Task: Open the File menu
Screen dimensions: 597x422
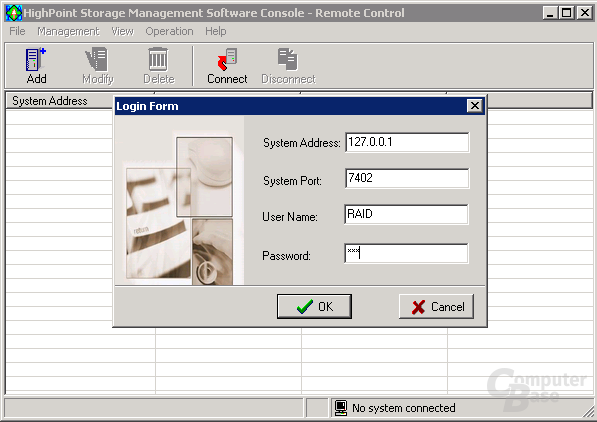Action: tap(17, 31)
